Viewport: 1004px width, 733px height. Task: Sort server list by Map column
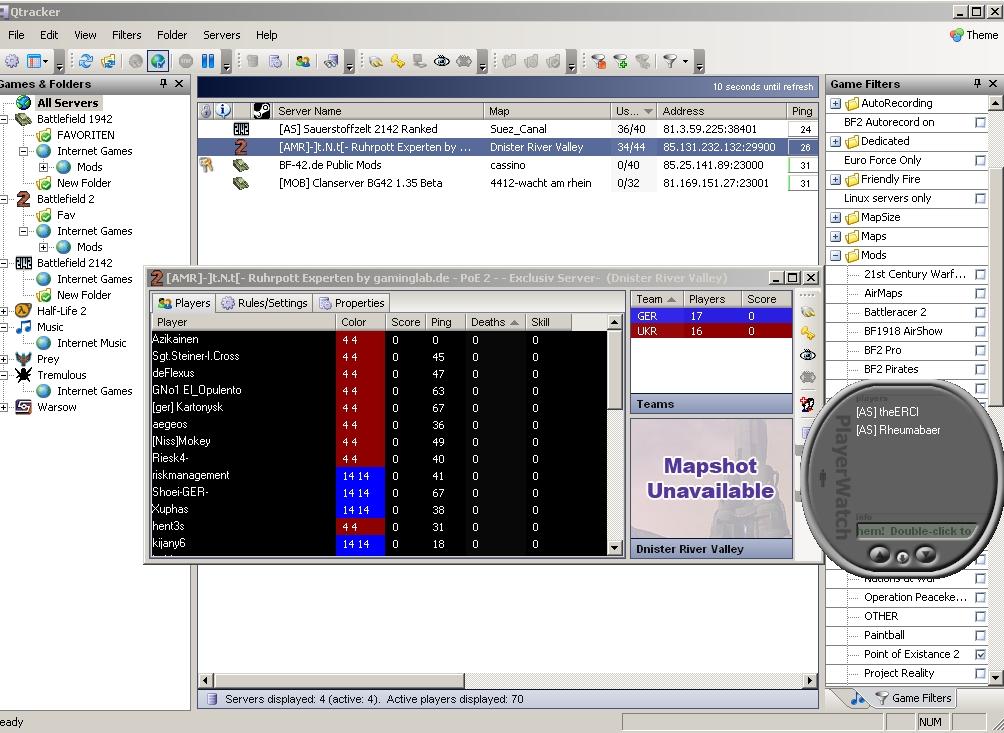click(x=546, y=111)
